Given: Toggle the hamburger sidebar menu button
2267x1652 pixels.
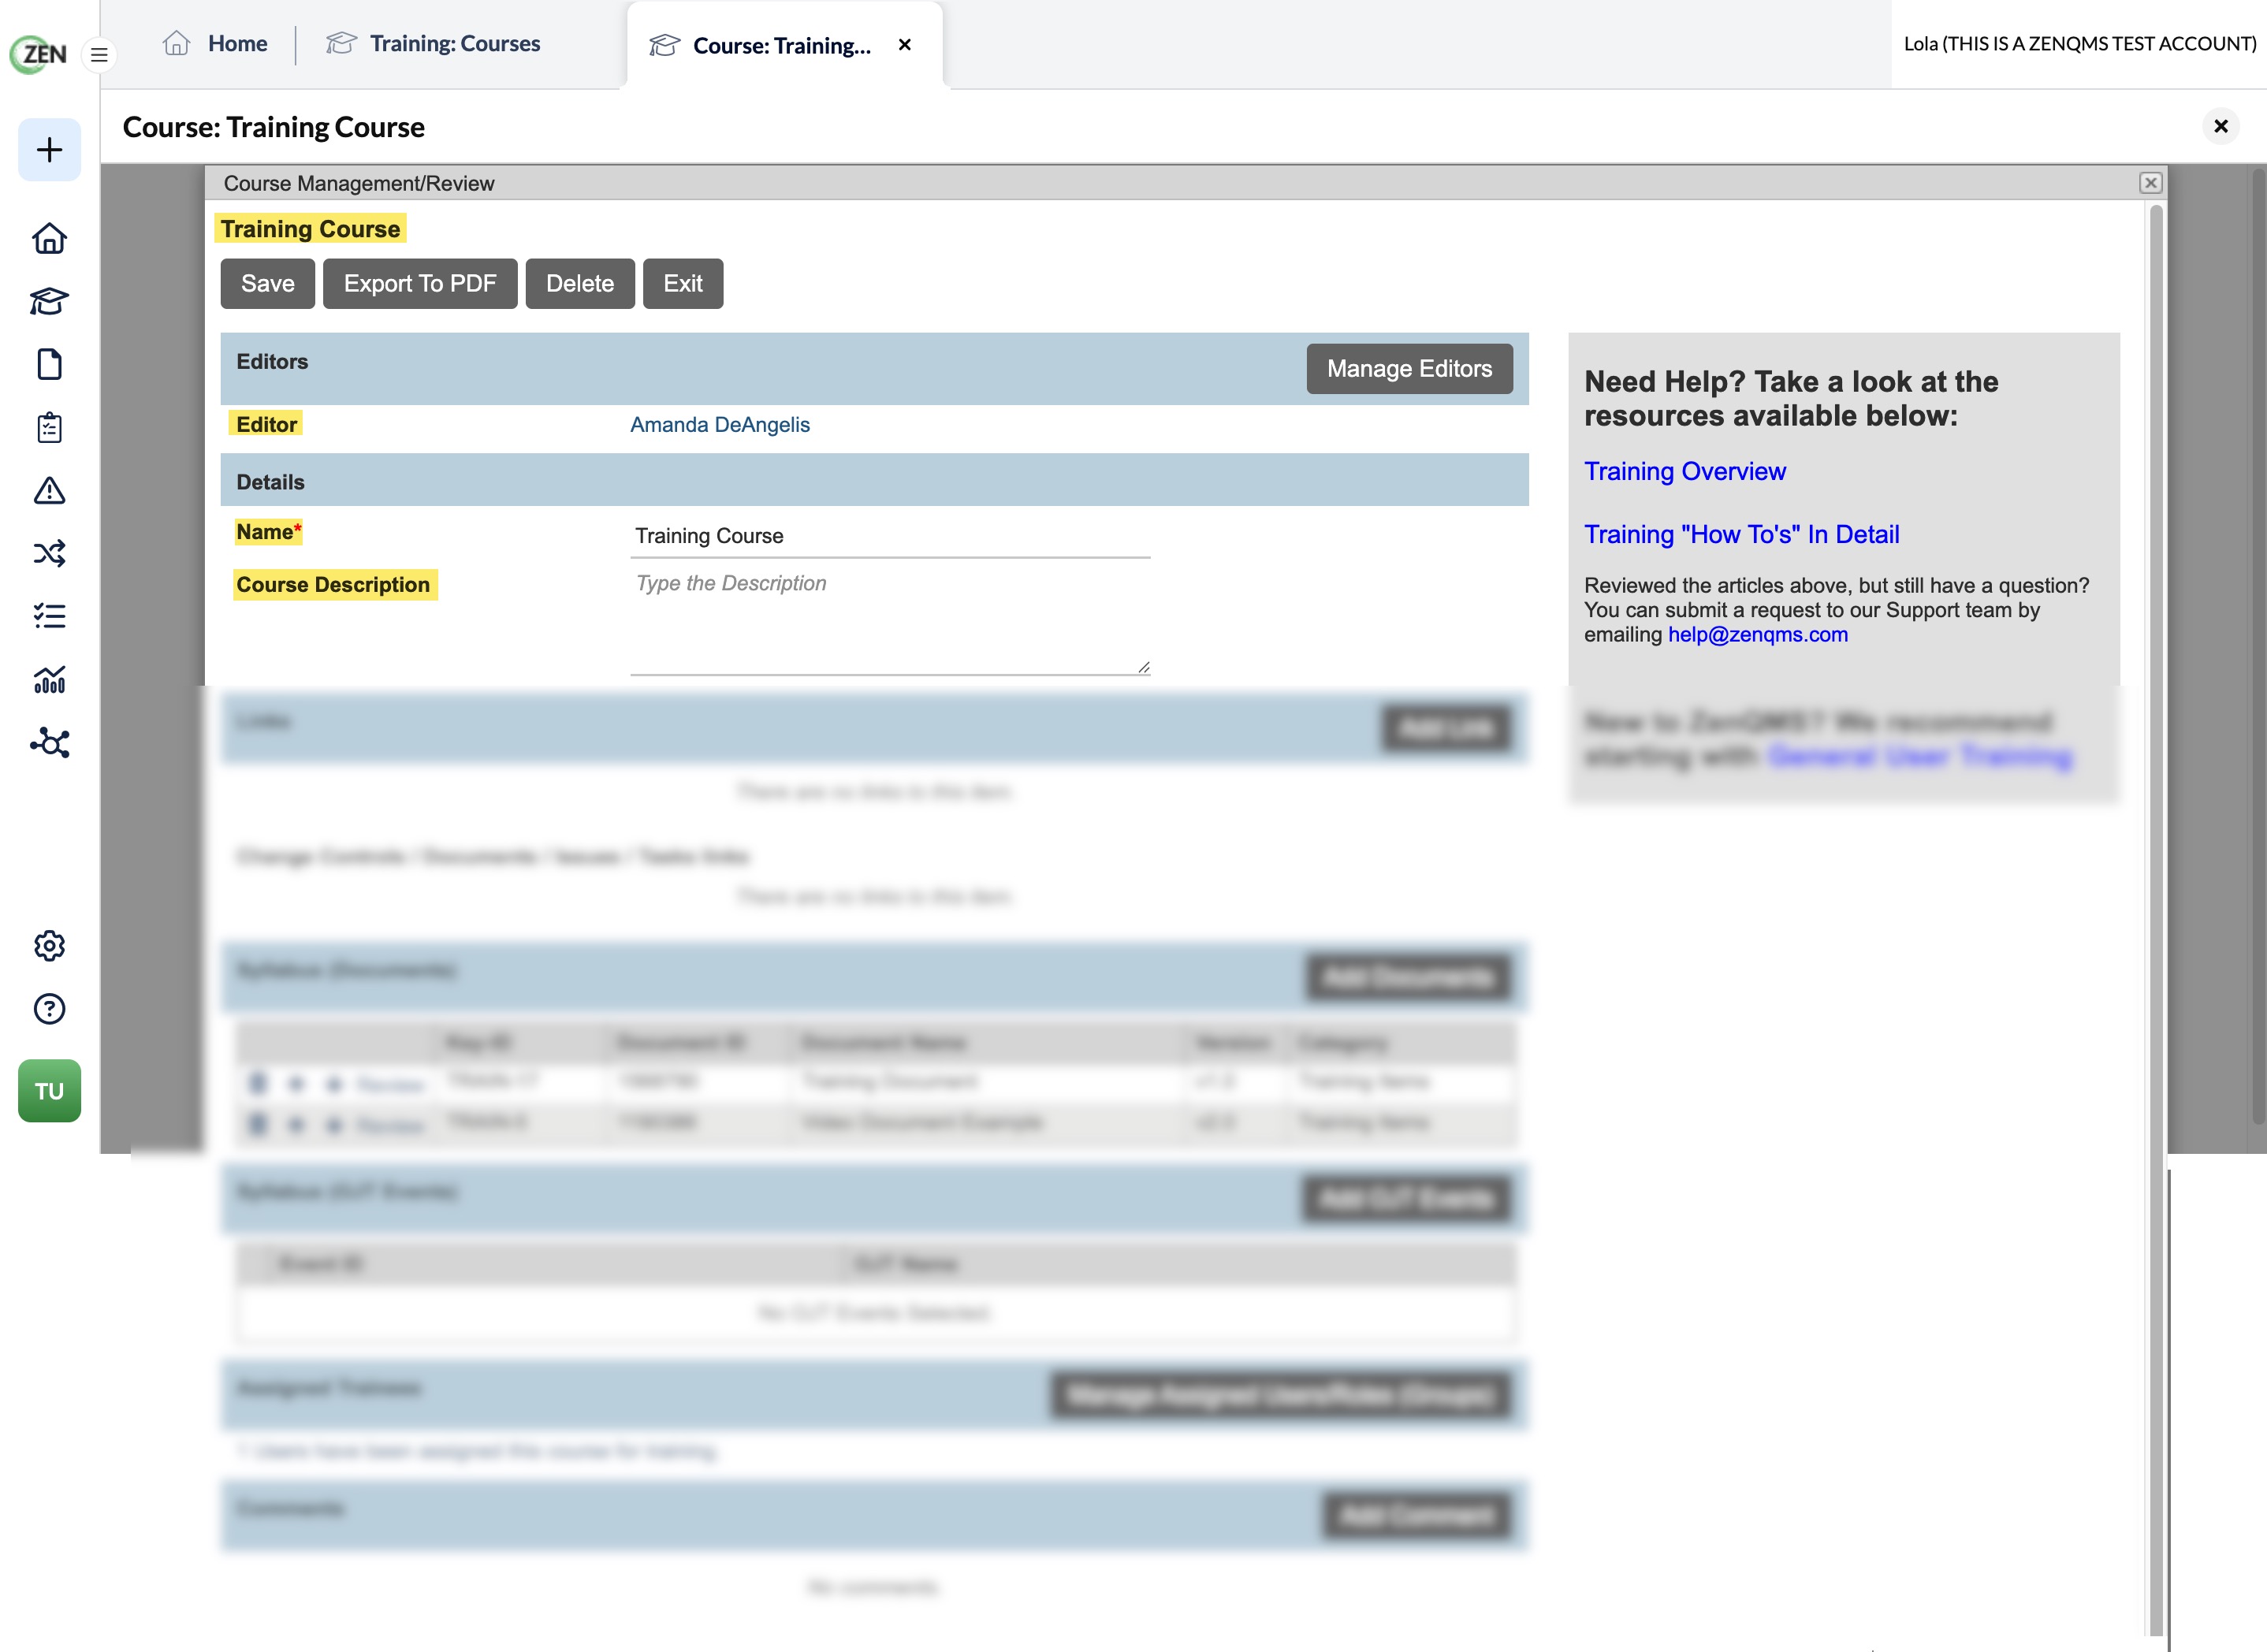Looking at the screenshot, I should pyautogui.click(x=99, y=54).
